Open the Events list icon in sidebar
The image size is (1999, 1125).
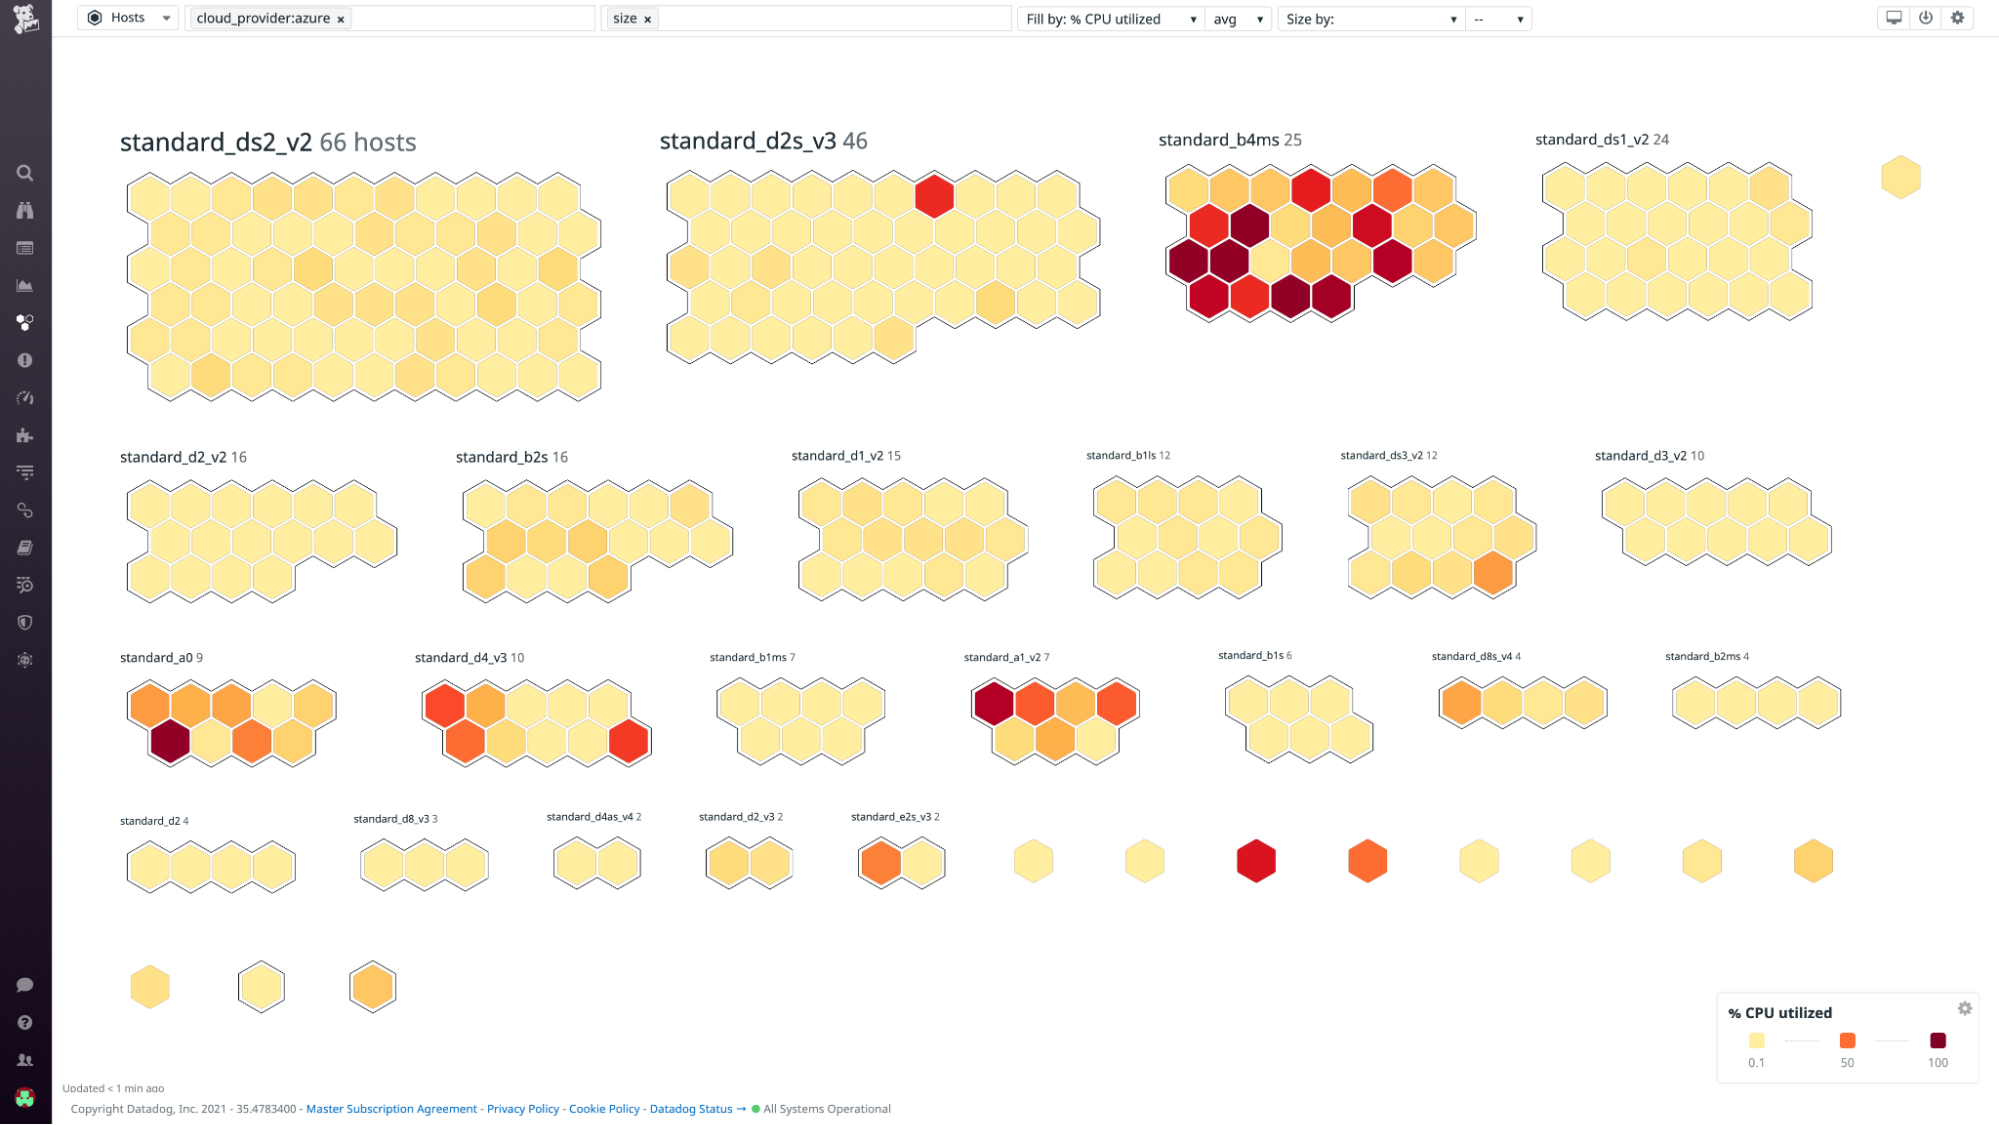tap(25, 247)
